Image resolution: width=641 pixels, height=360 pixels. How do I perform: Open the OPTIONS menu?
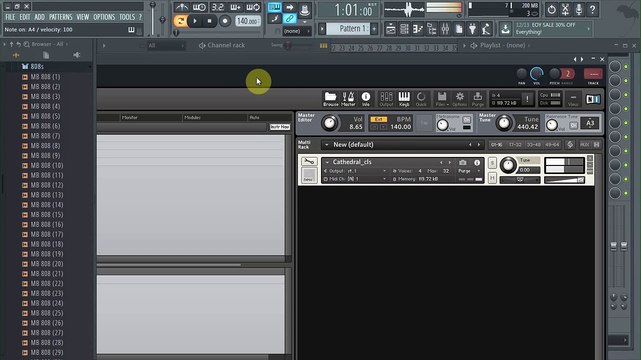click(x=104, y=17)
